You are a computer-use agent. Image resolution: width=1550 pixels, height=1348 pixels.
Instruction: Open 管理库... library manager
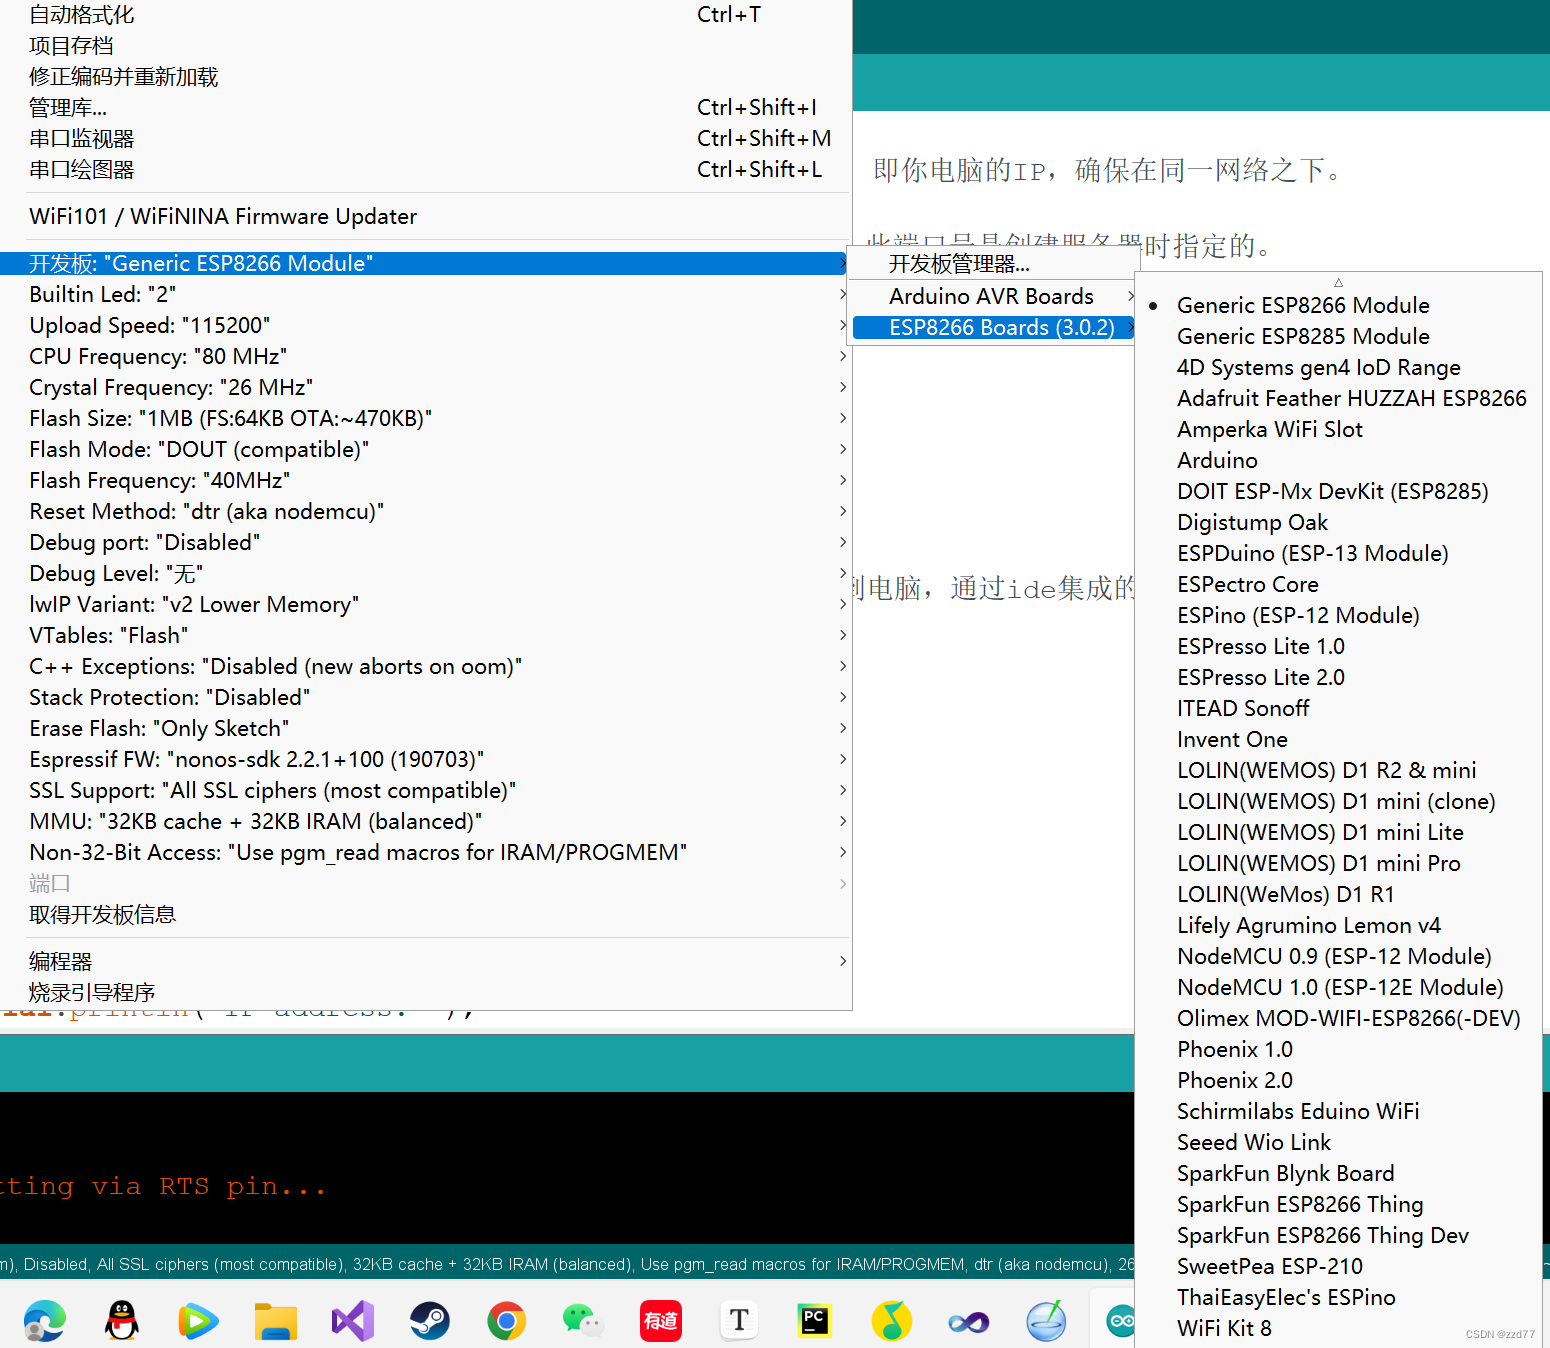pos(425,107)
